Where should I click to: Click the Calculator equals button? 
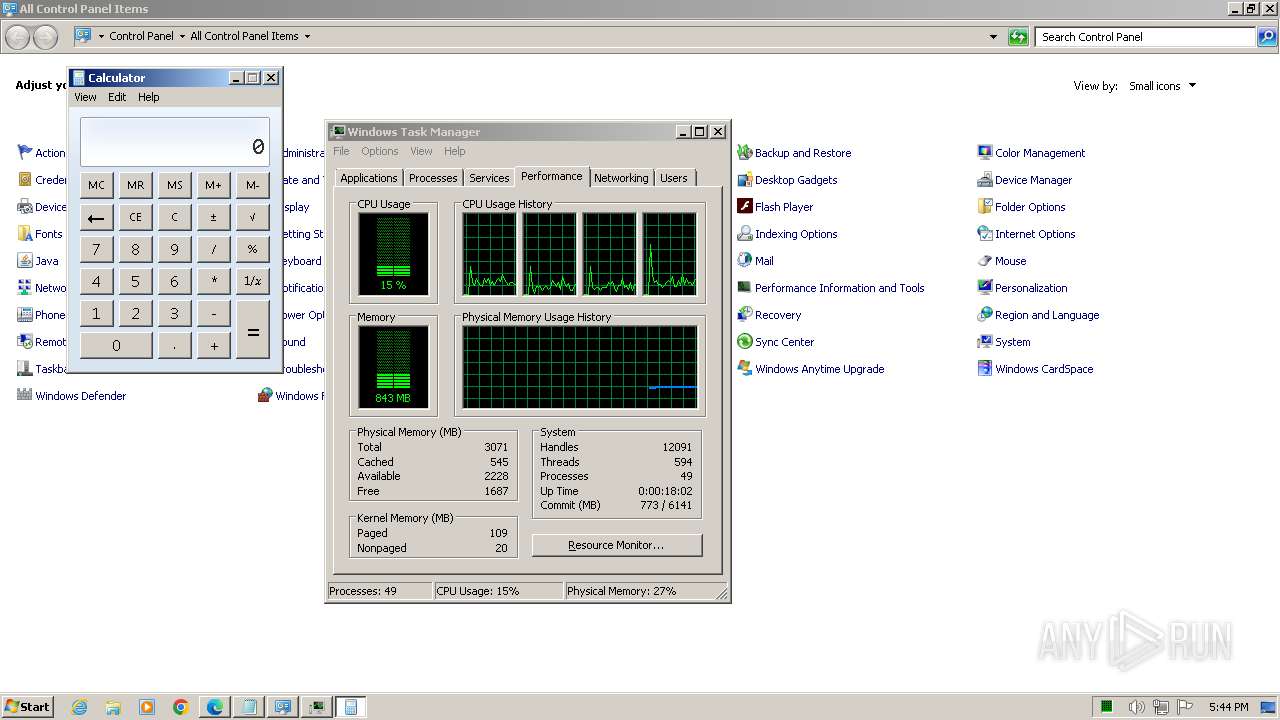click(253, 330)
